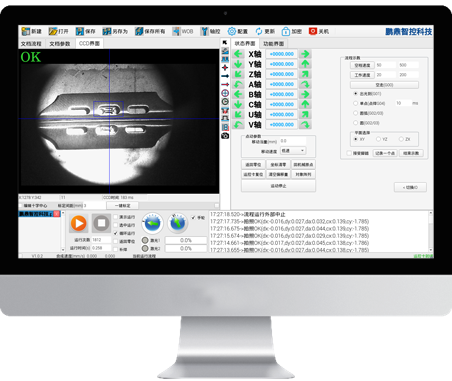The height and width of the screenshot is (381, 452).
Task: Click the gray stop button
Action: pyautogui.click(x=101, y=223)
